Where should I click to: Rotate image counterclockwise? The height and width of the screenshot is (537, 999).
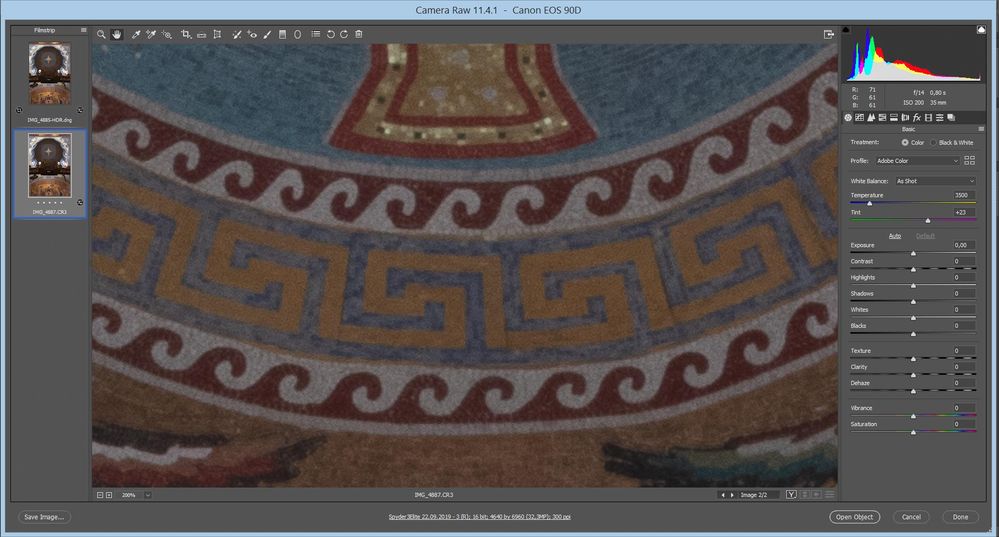[331, 34]
